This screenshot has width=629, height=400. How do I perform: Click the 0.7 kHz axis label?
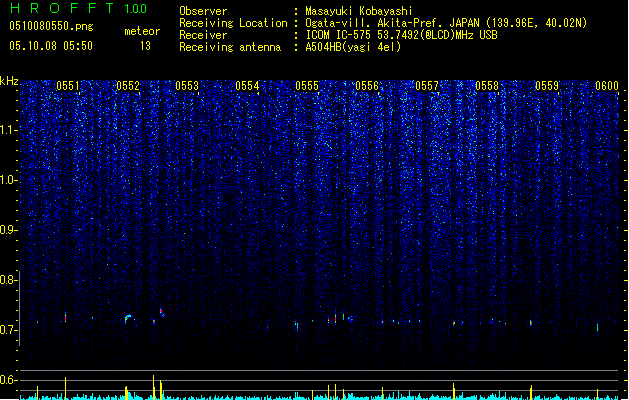click(8, 330)
